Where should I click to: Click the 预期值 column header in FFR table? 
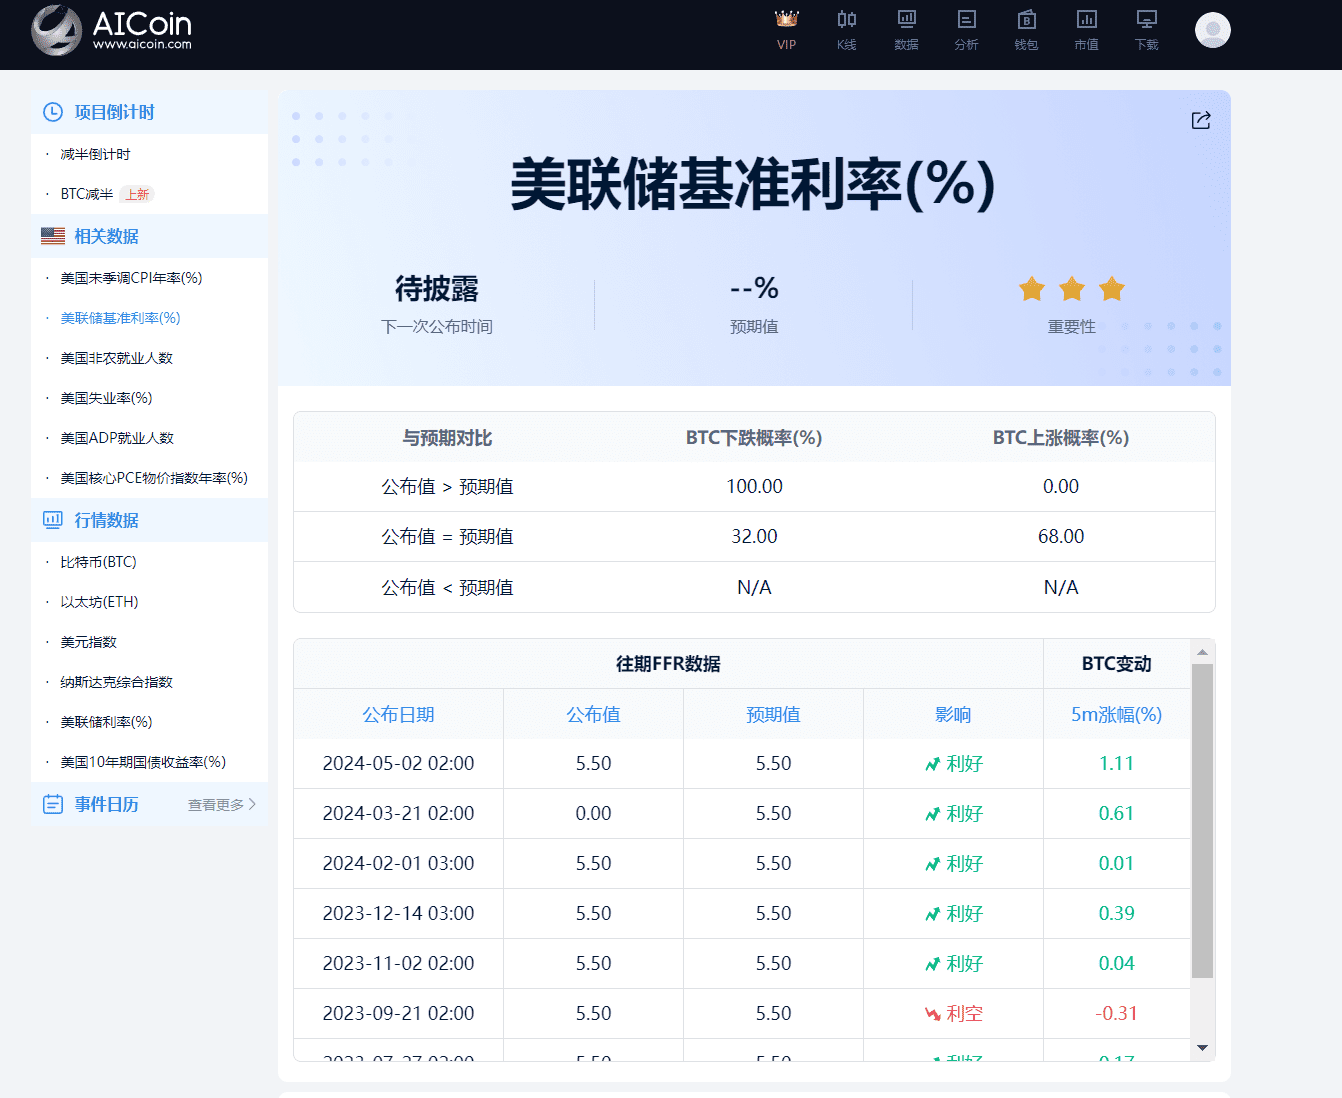(773, 714)
